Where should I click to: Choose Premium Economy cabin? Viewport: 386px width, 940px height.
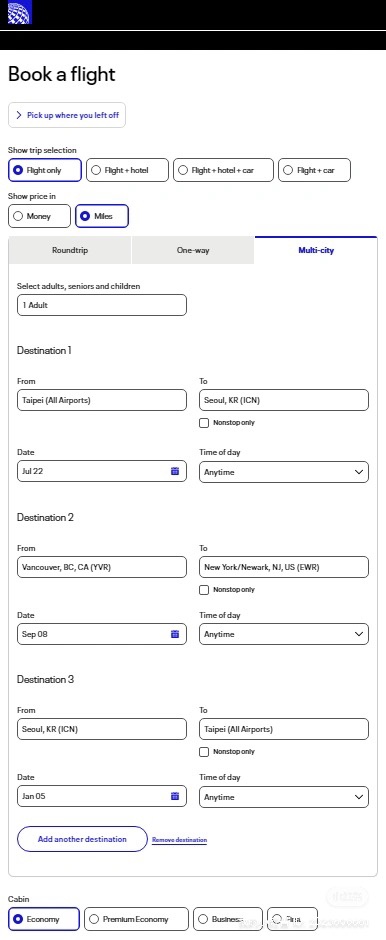pos(136,919)
